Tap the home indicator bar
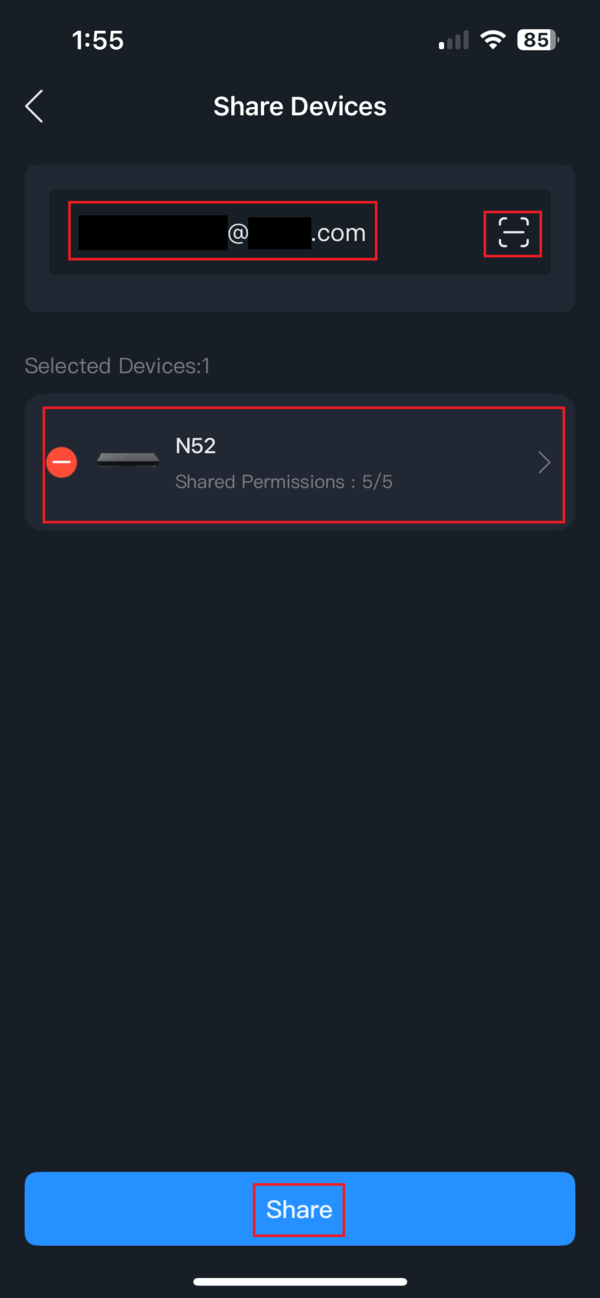Image resolution: width=600 pixels, height=1298 pixels. (x=300, y=1281)
